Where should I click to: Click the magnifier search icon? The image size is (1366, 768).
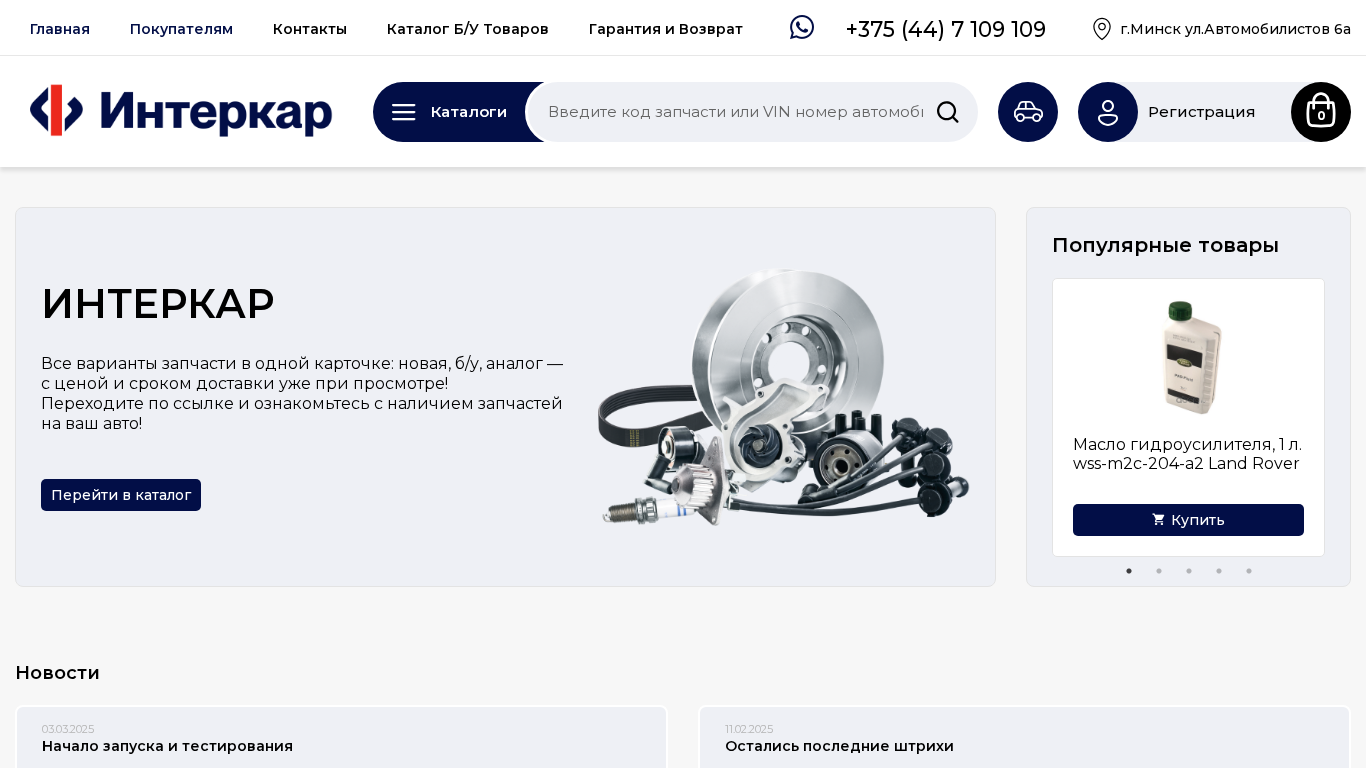pyautogui.click(x=948, y=112)
